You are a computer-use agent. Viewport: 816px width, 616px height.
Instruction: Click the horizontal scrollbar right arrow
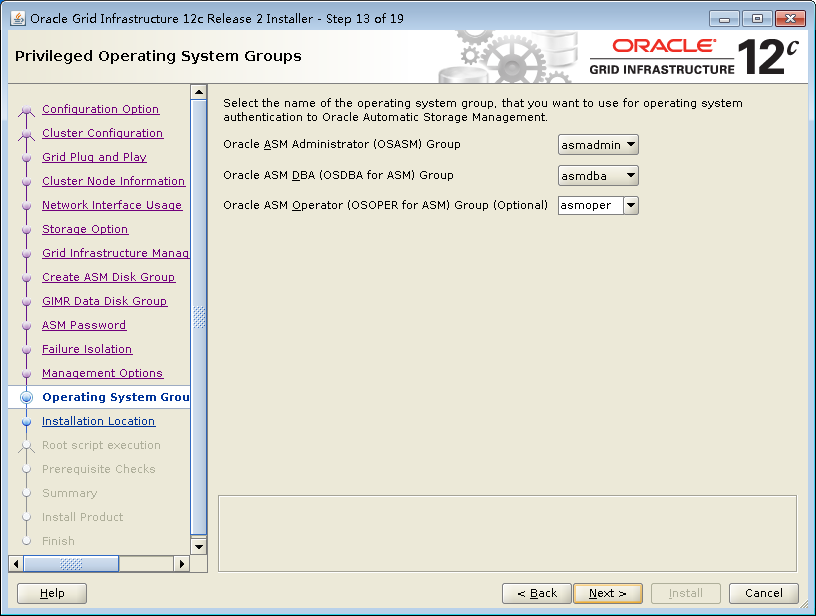[x=182, y=563]
